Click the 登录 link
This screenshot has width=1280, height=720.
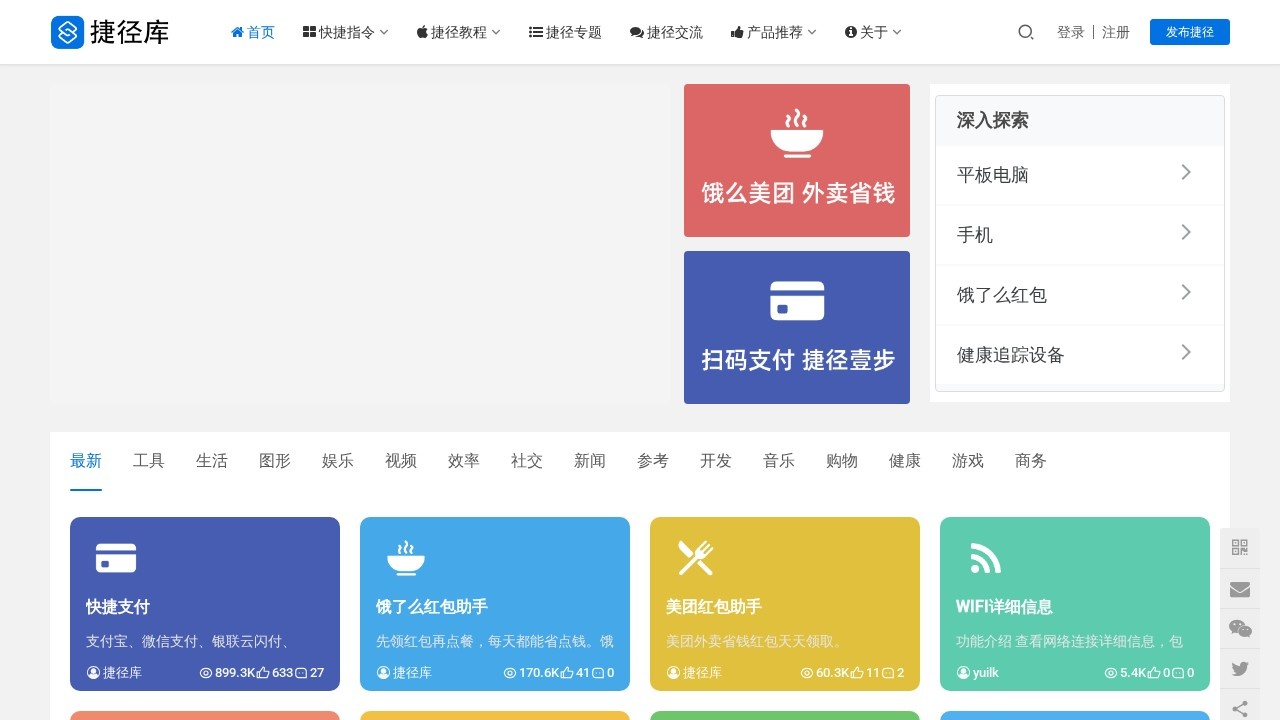tap(1071, 32)
